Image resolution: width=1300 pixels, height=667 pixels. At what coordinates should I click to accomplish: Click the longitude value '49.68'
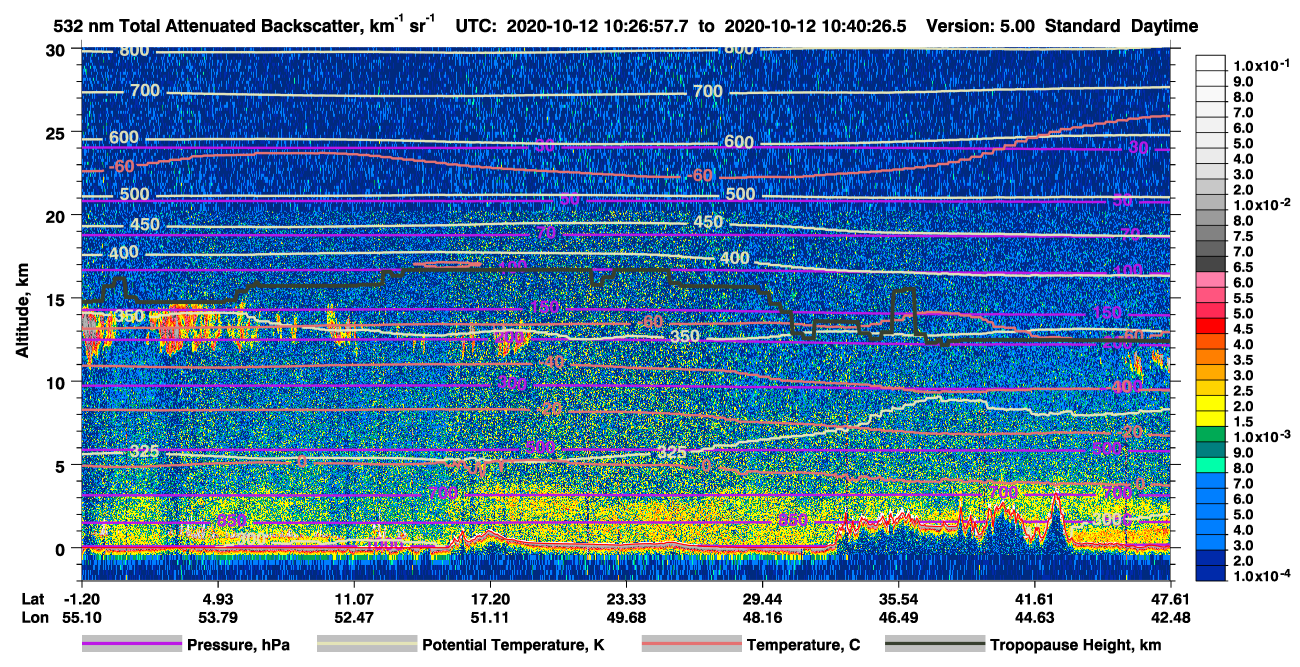pyautogui.click(x=626, y=618)
